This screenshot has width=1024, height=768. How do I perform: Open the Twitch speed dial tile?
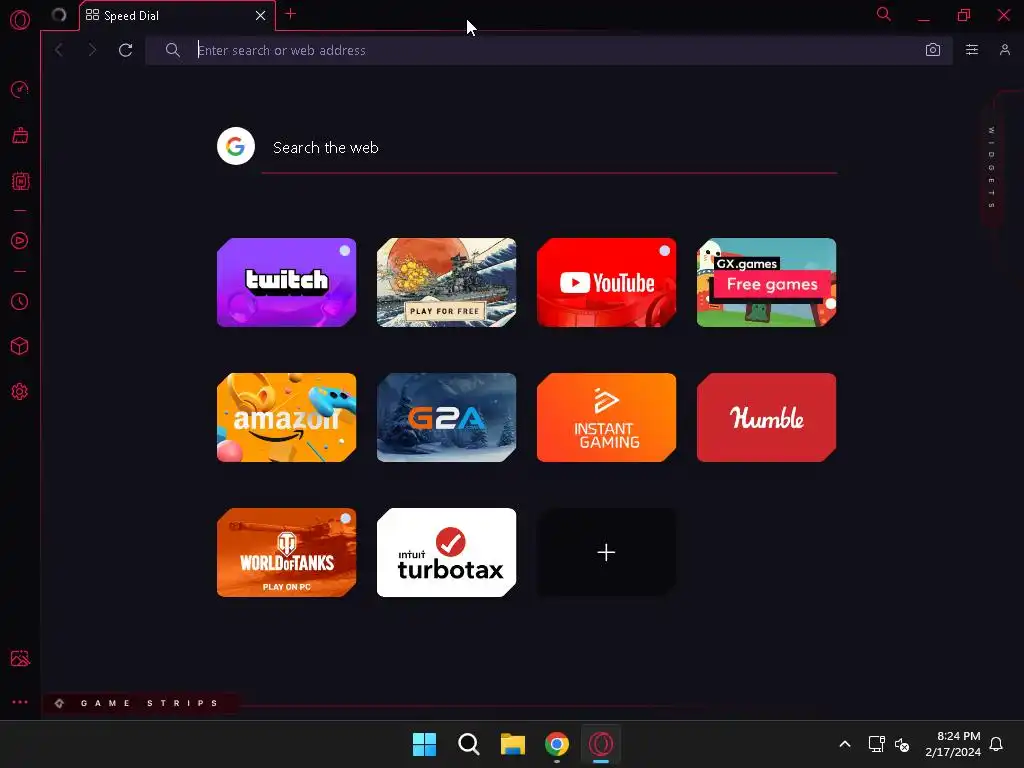point(286,282)
